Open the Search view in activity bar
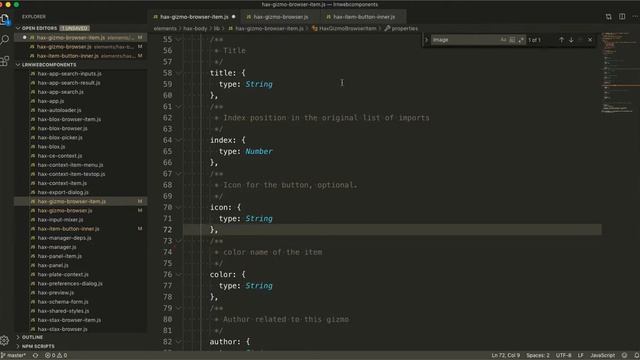Screen dimensions: 640x360 coord(5,40)
